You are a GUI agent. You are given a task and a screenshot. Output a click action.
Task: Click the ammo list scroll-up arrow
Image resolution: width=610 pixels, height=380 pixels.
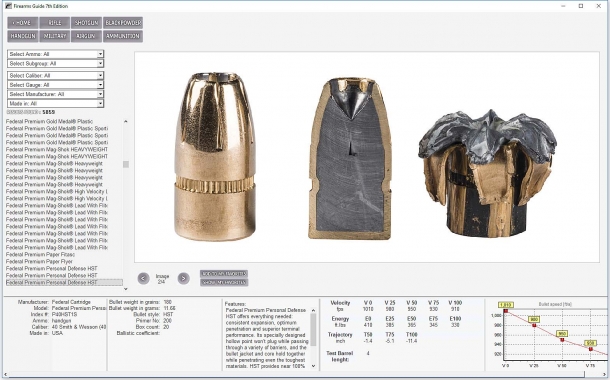126,121
